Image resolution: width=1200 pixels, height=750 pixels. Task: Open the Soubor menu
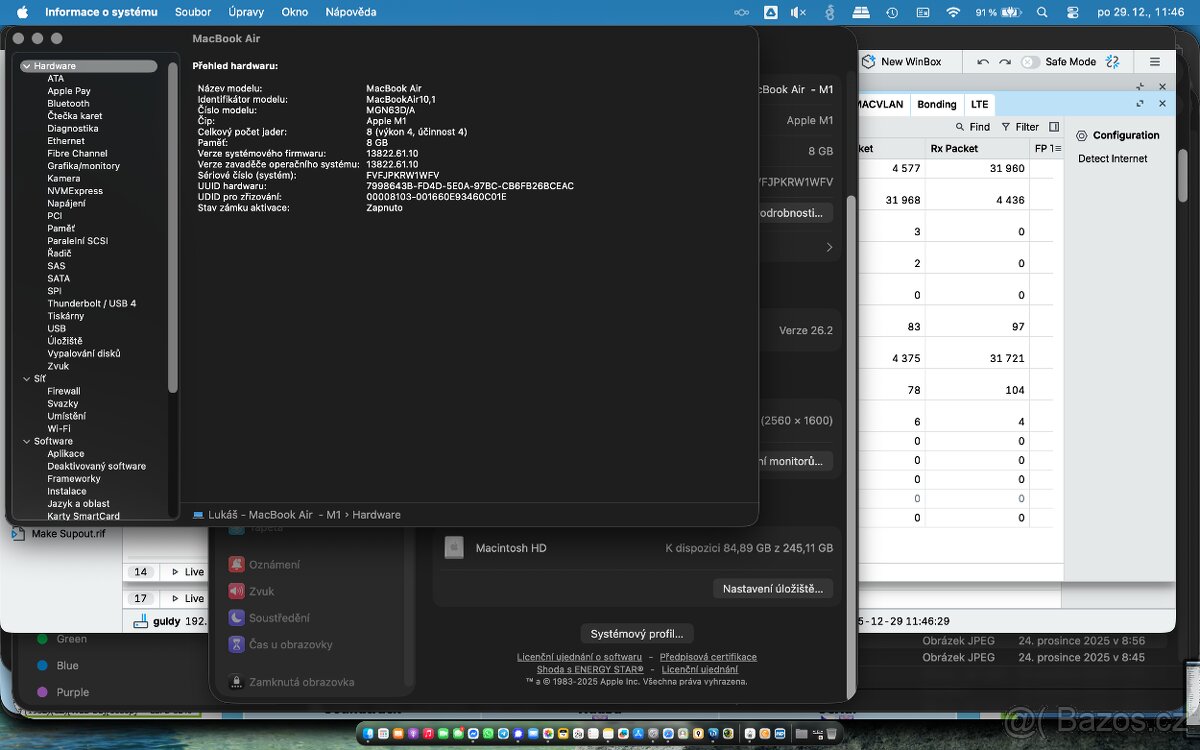click(x=193, y=12)
